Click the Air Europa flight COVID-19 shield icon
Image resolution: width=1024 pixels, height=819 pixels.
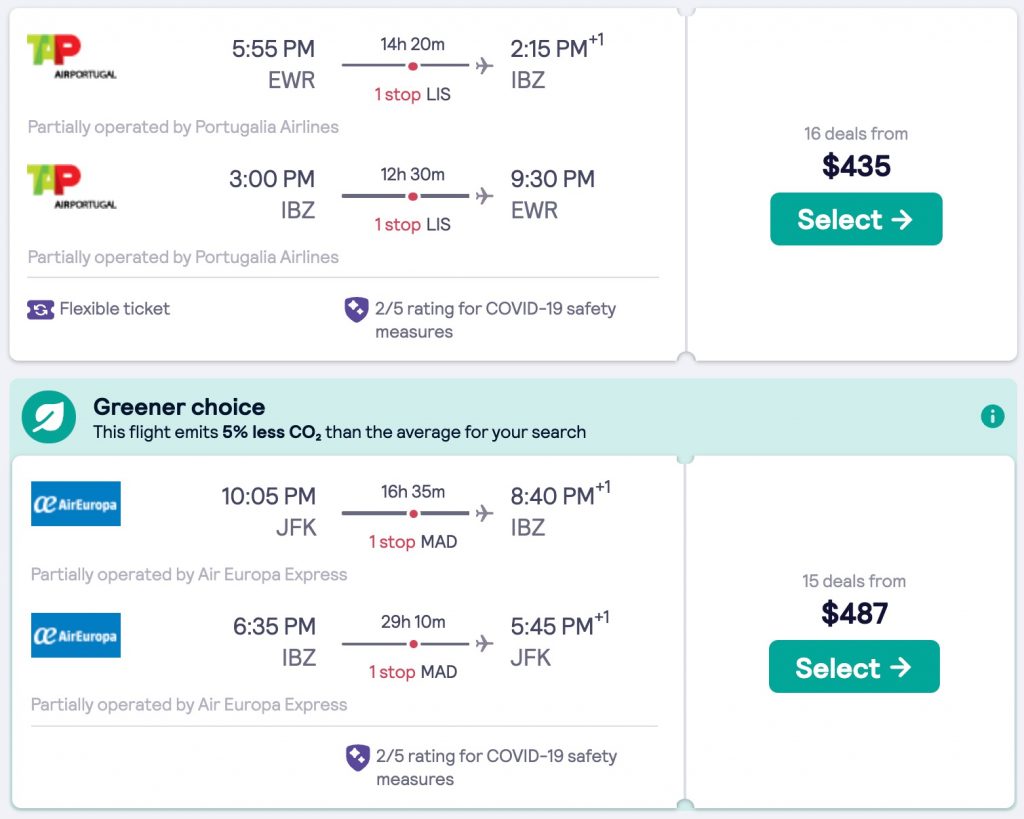point(358,757)
